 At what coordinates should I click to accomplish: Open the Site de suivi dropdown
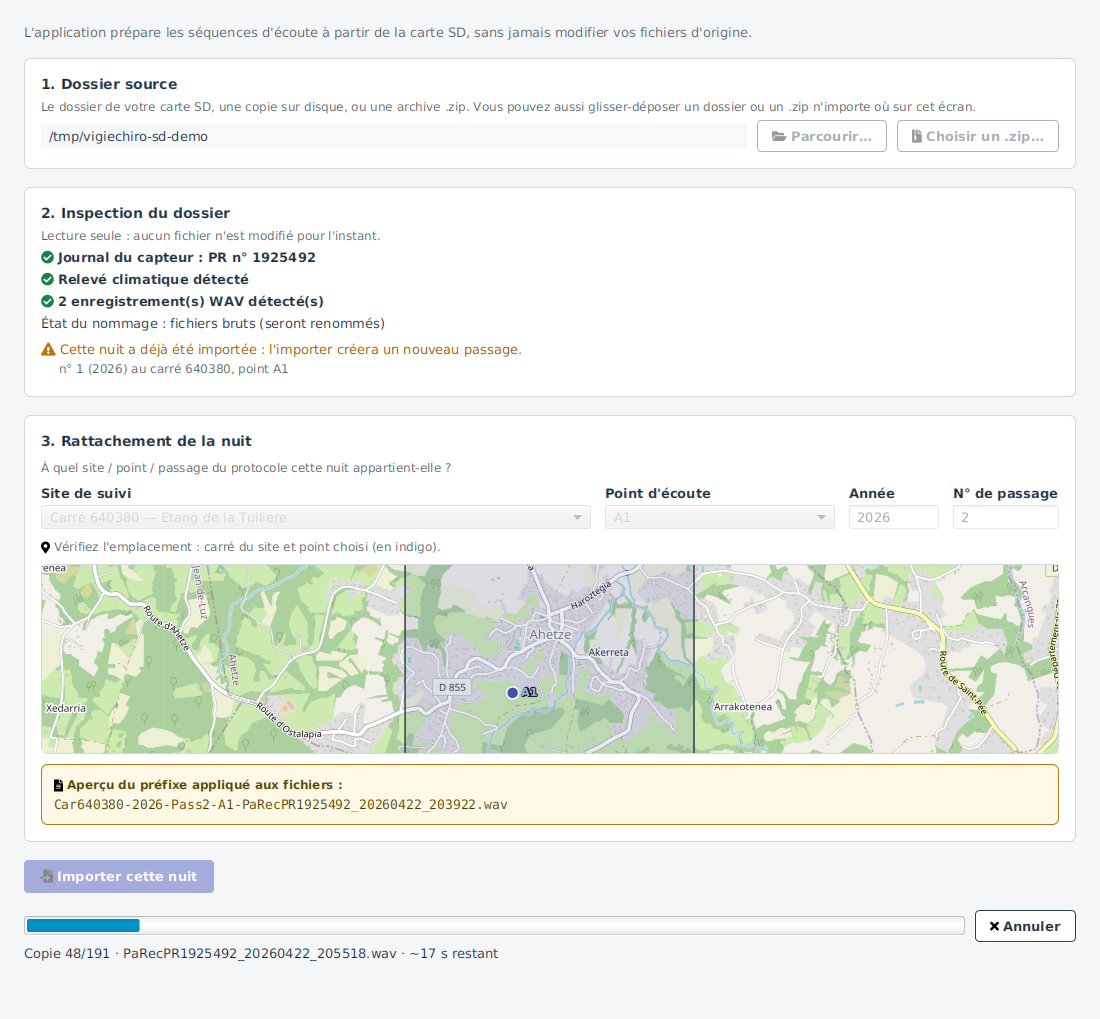[x=316, y=518]
